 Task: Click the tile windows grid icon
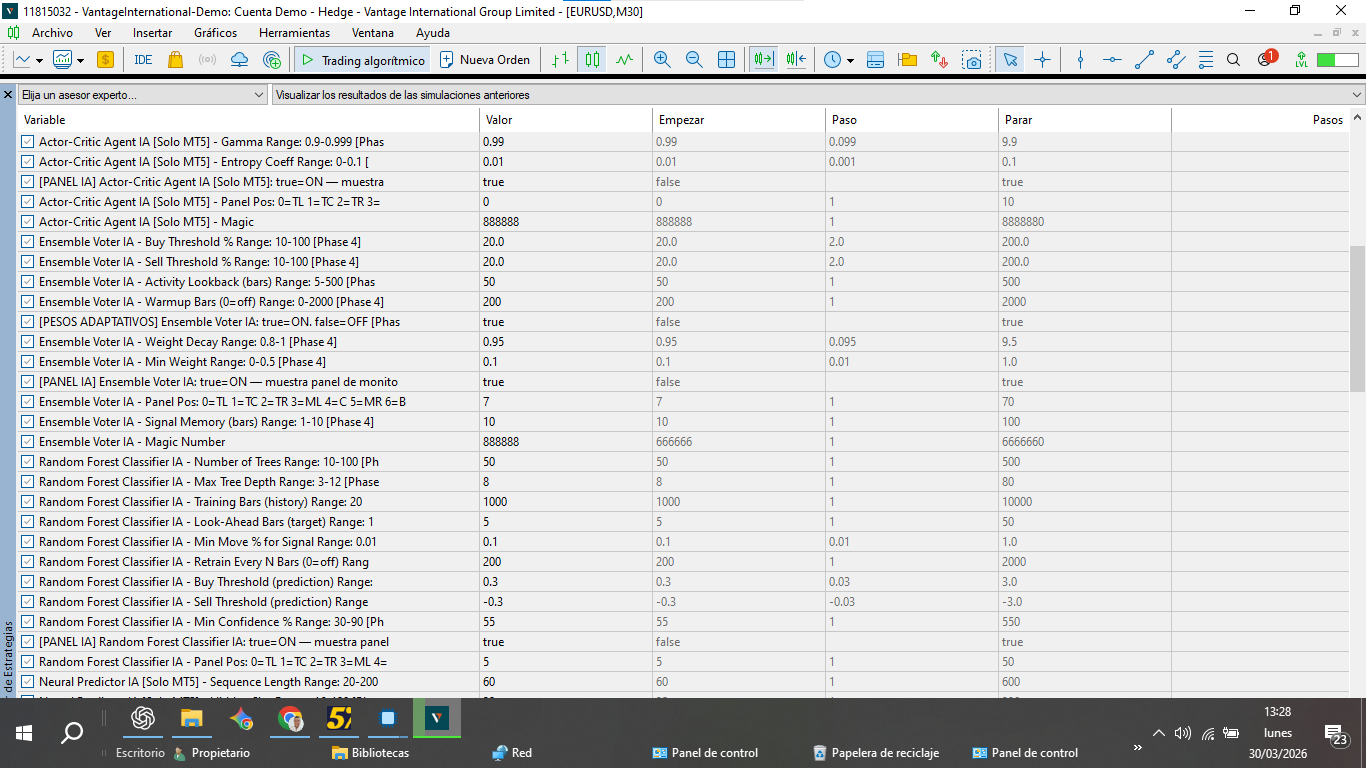[726, 60]
